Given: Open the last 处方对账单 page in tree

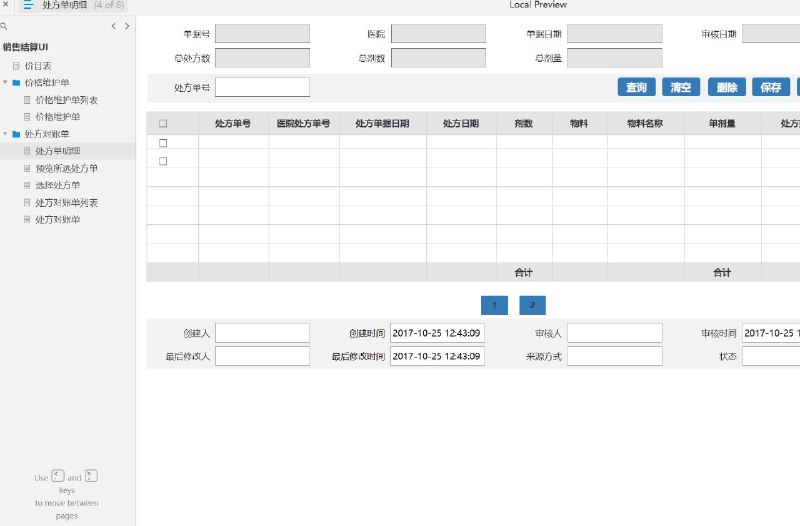Looking at the screenshot, I should (x=58, y=219).
